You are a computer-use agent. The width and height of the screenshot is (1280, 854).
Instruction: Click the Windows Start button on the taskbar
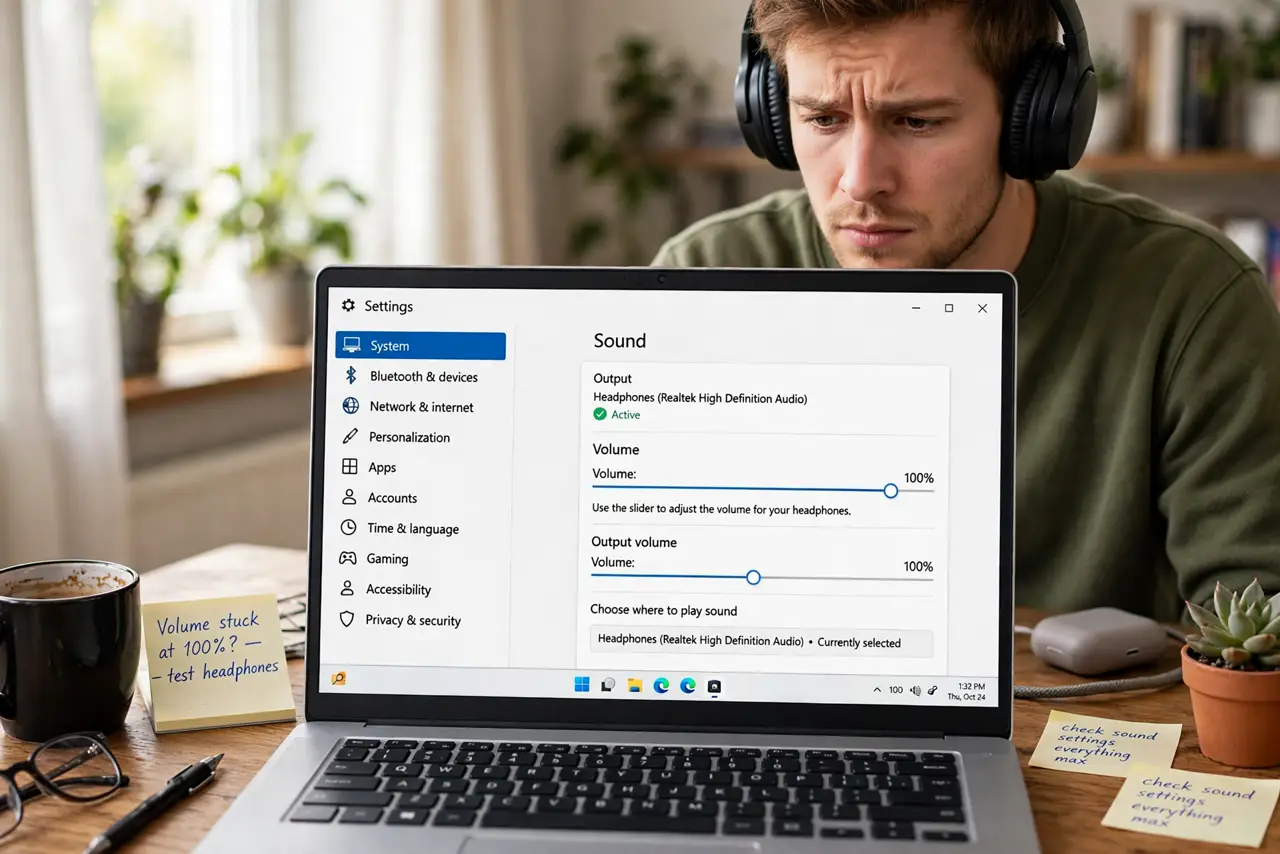click(x=582, y=685)
